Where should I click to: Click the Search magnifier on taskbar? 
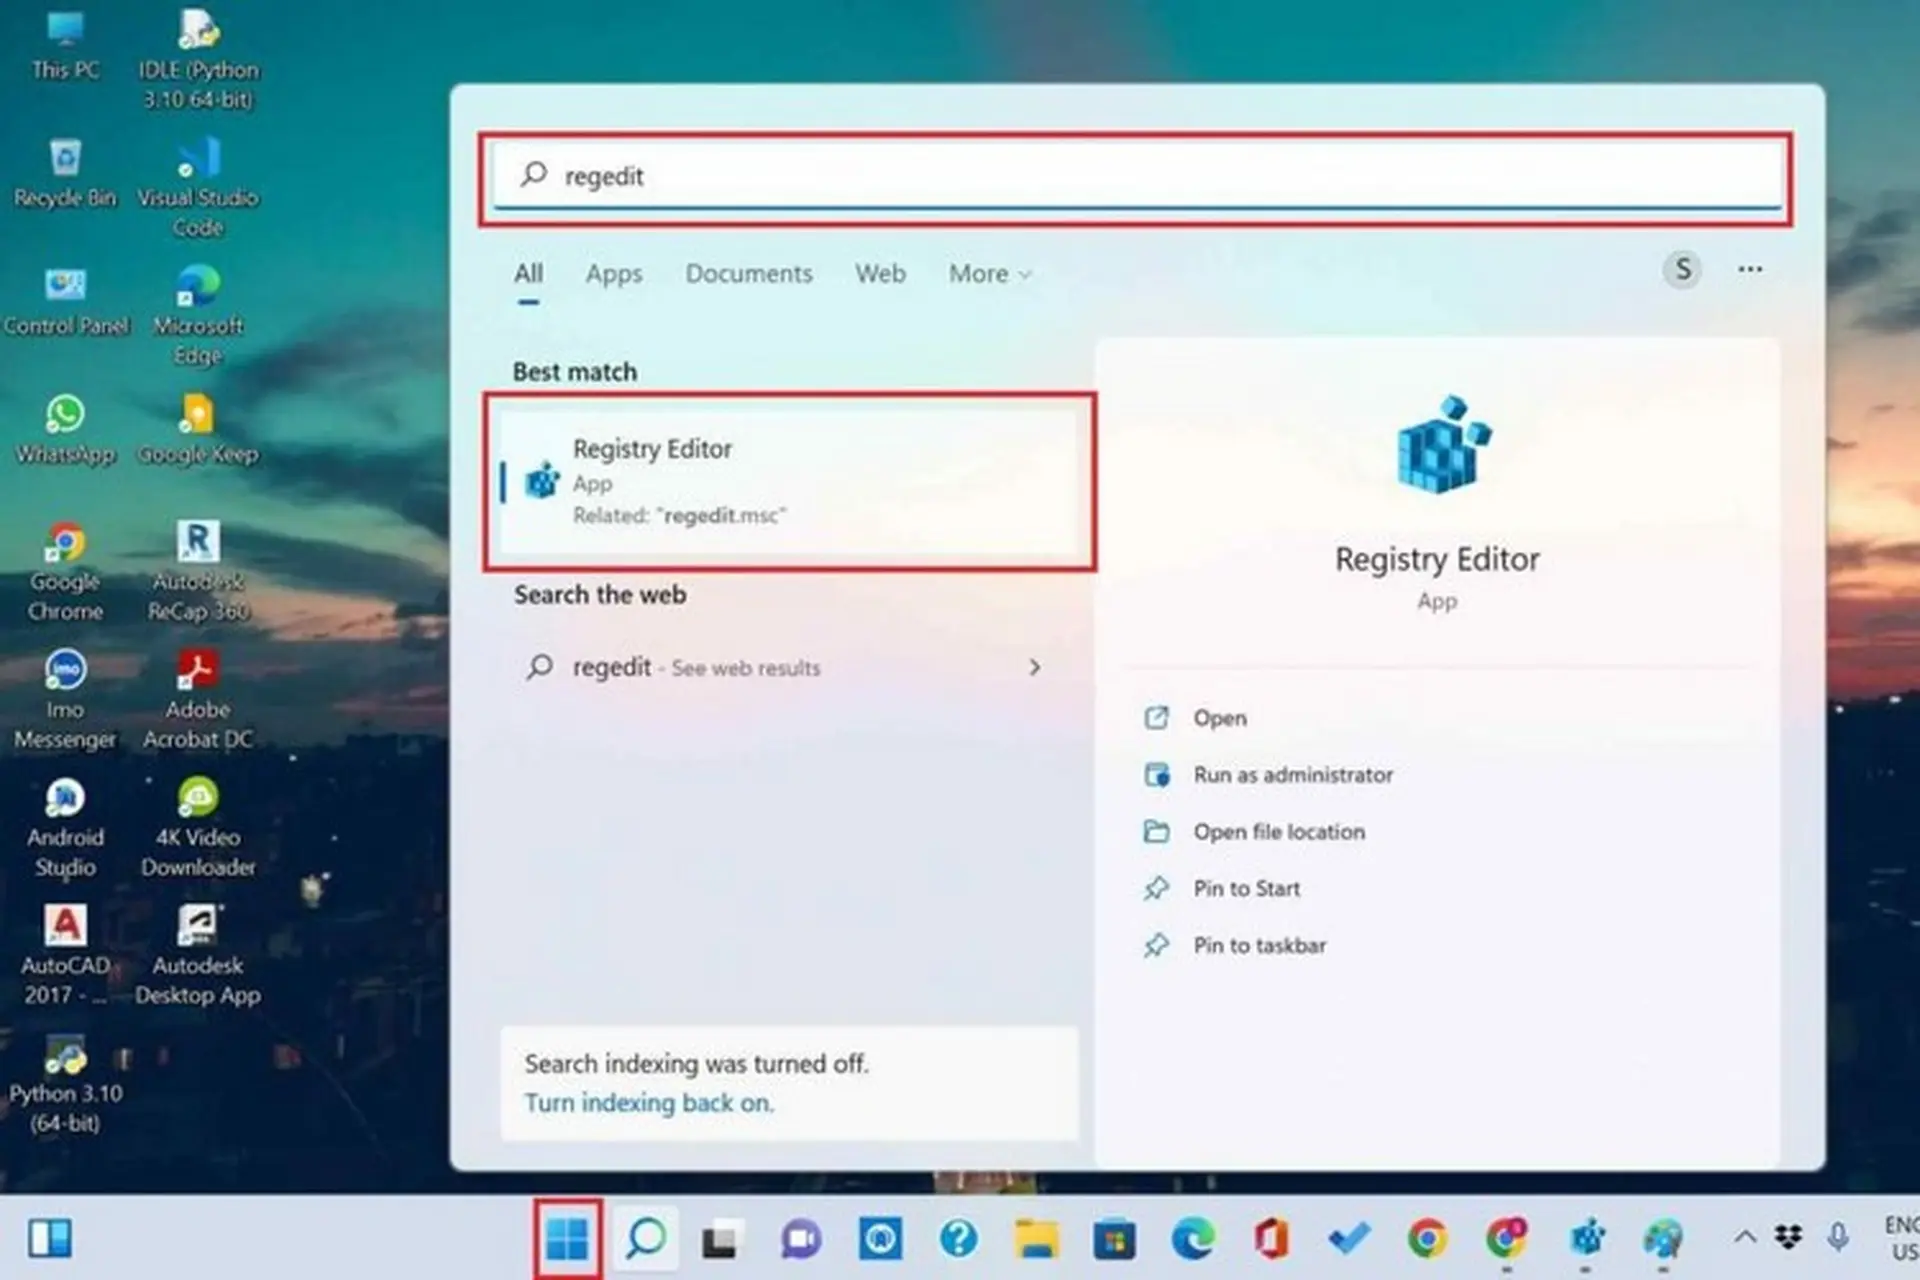point(646,1240)
